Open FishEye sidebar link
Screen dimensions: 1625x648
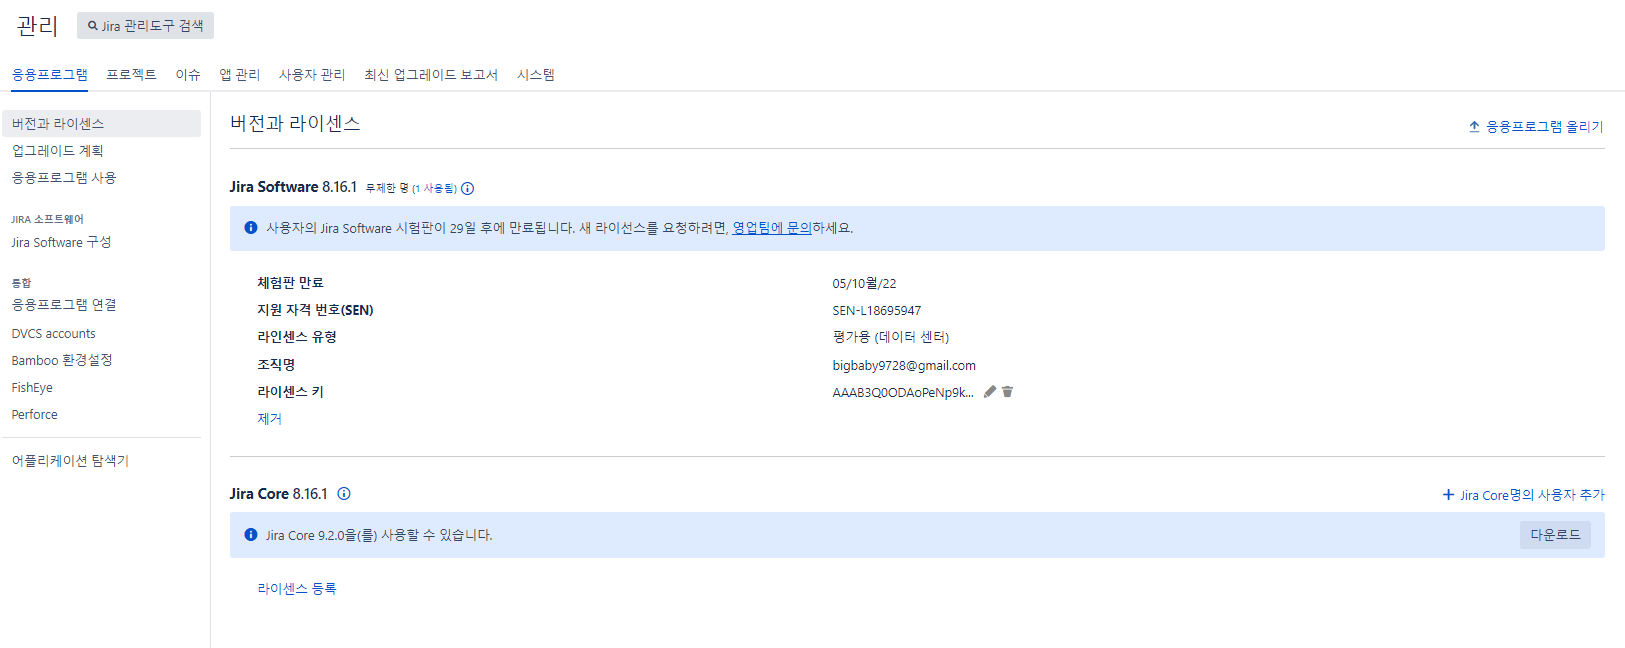32,388
